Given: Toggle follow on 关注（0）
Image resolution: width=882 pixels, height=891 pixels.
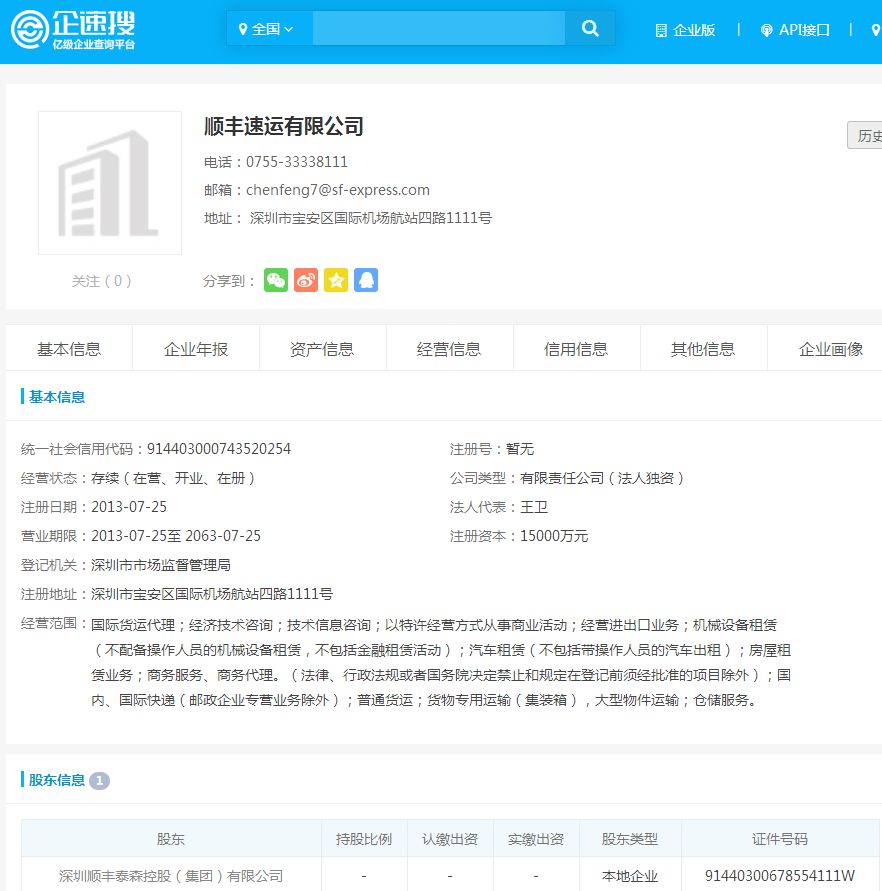Looking at the screenshot, I should pyautogui.click(x=102, y=281).
